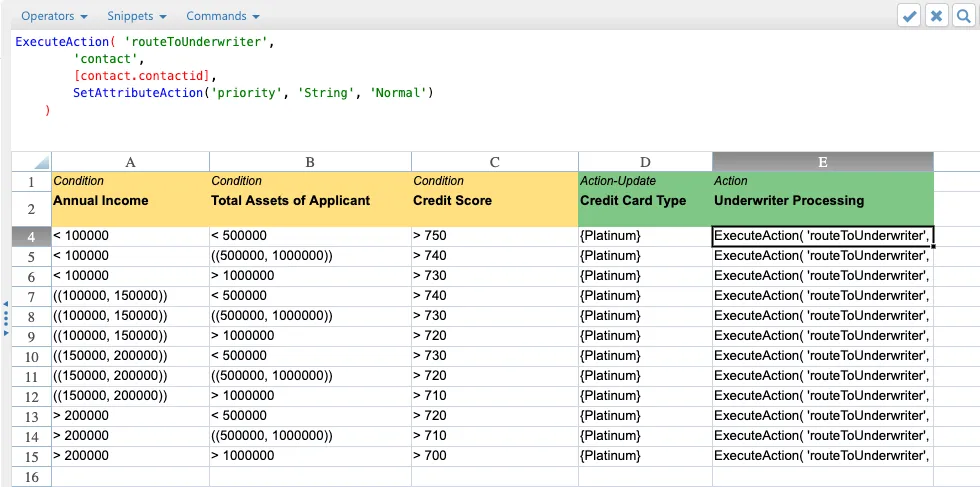The image size is (980, 487).
Task: Click the ExecuteAction cell in row 9
Action: pyautogui.click(x=822, y=336)
